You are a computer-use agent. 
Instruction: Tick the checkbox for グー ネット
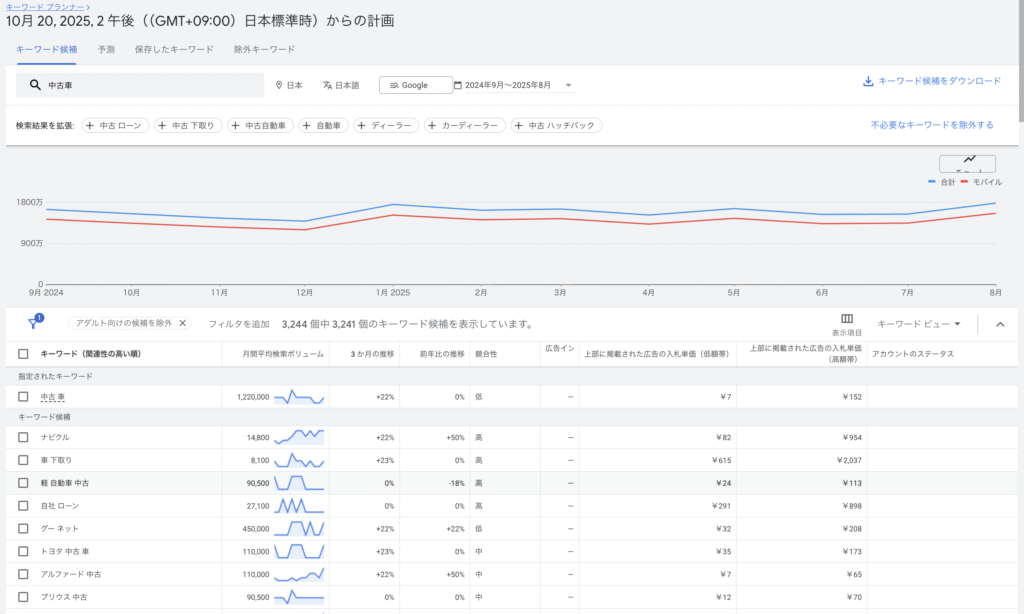[23, 528]
